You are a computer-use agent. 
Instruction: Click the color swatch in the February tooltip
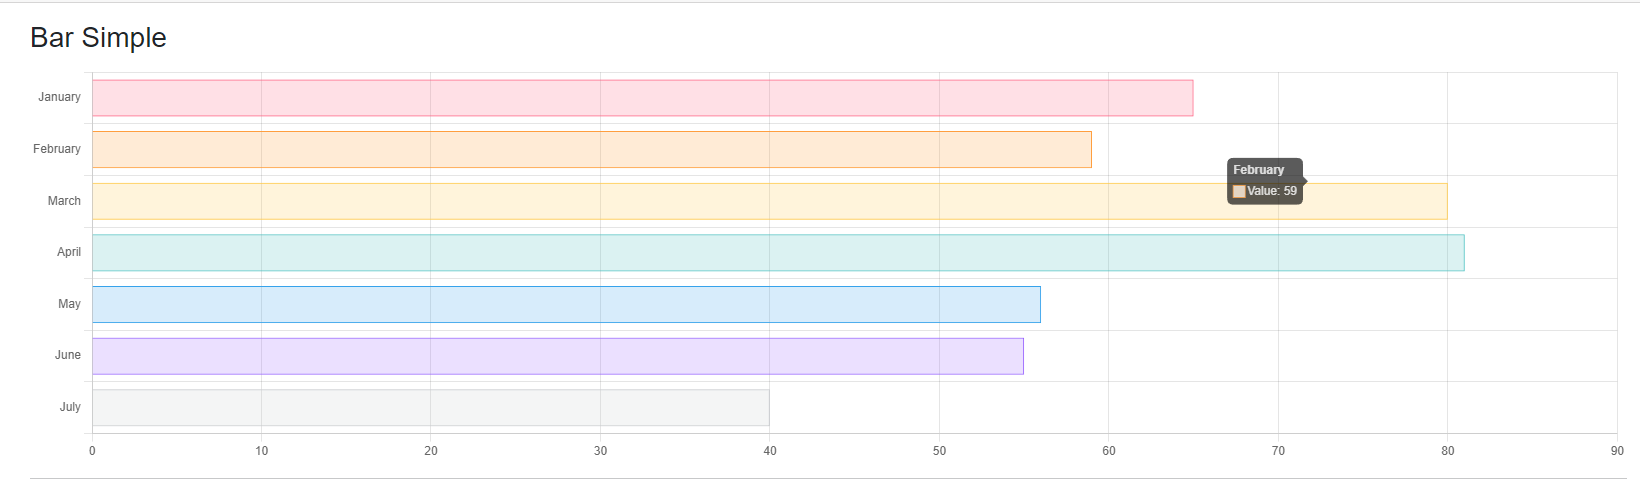[1239, 192]
